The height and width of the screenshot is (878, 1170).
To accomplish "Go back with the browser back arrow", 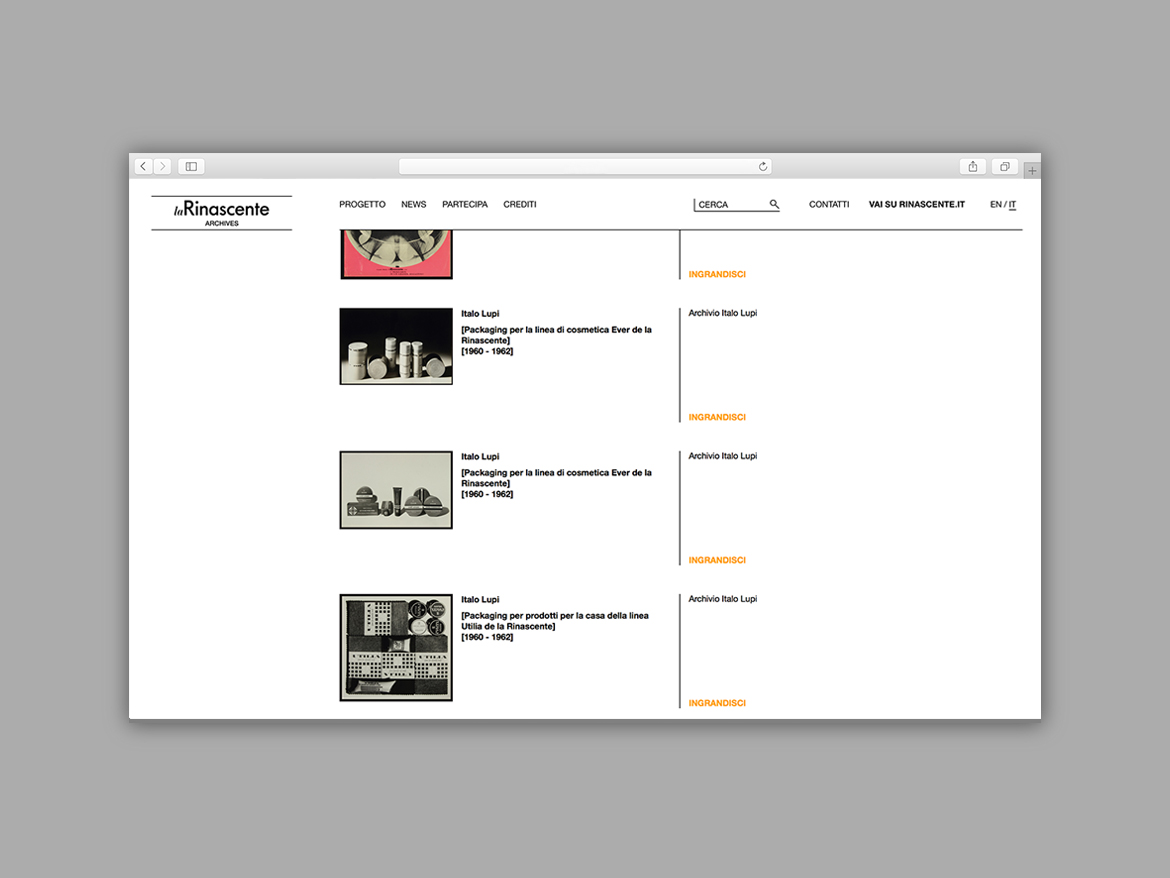I will [x=144, y=166].
